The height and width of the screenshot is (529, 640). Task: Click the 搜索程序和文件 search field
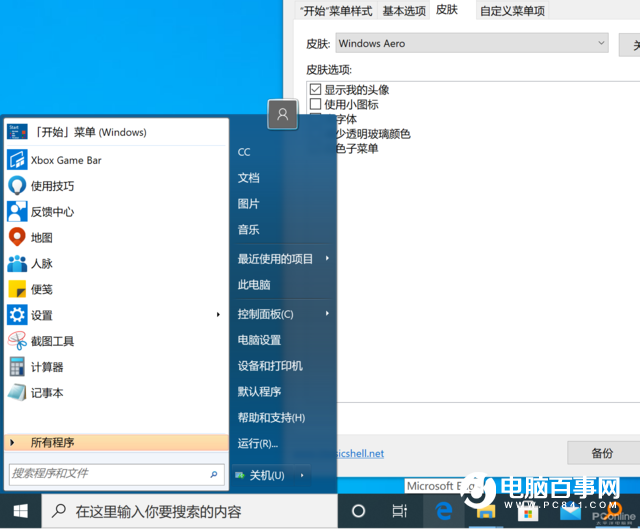pos(108,473)
